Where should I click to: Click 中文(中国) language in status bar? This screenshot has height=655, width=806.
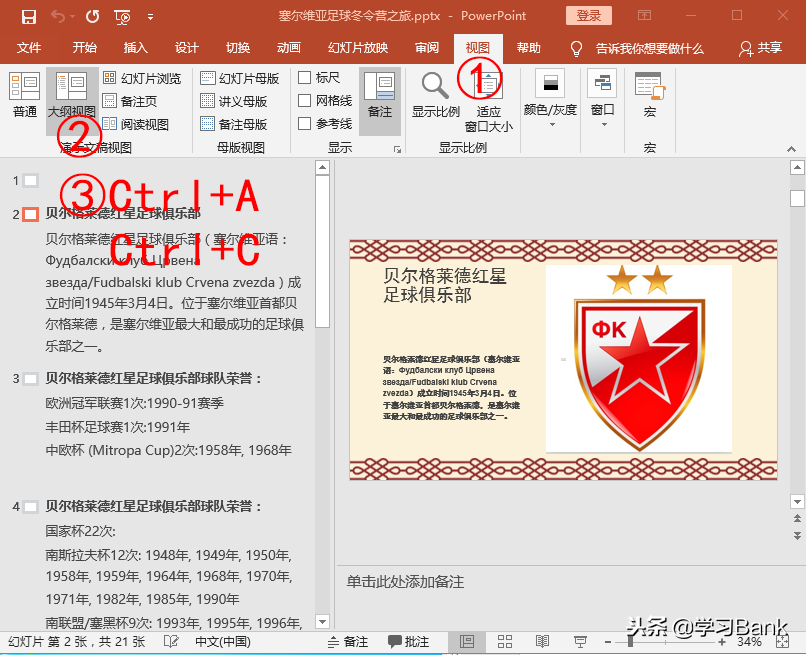(223, 642)
